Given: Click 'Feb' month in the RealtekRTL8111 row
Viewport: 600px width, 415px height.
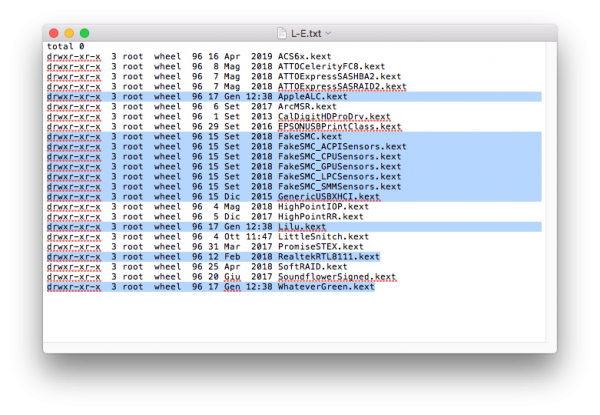Looking at the screenshot, I should click(x=232, y=257).
